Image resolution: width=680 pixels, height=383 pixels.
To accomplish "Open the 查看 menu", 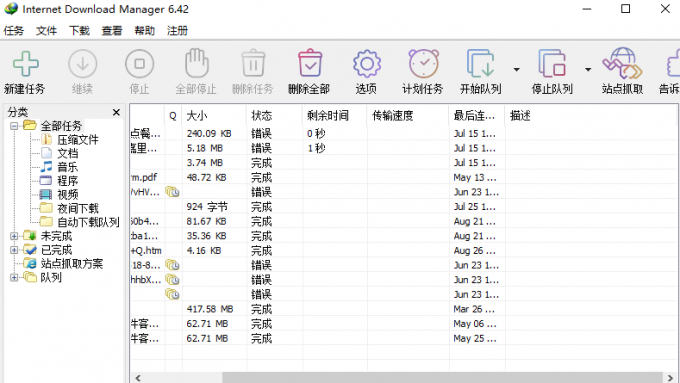I will [112, 31].
